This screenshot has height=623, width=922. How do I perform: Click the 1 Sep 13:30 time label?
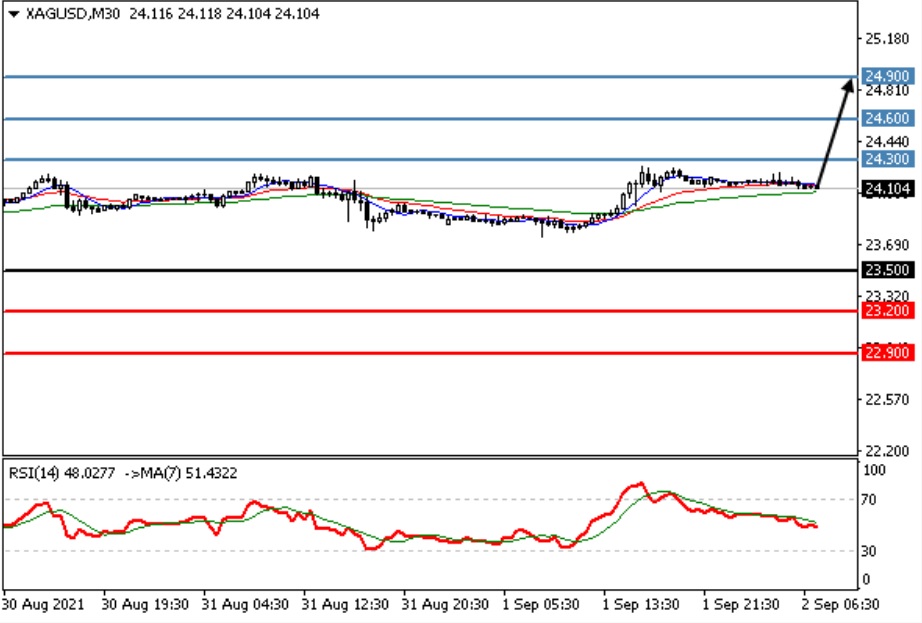pos(641,604)
